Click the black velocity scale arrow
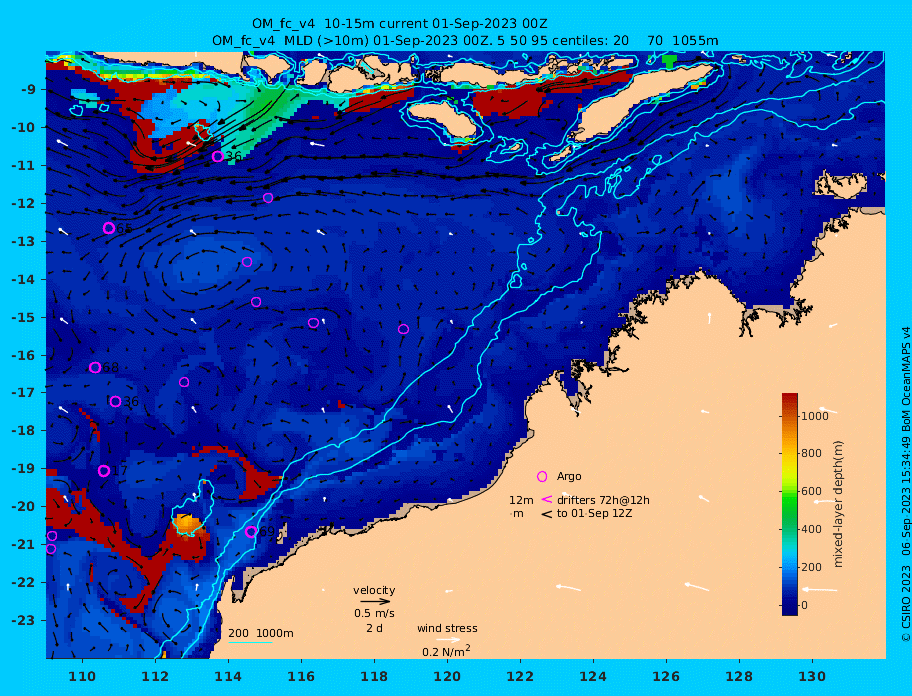This screenshot has height=696, width=912. pos(375,602)
